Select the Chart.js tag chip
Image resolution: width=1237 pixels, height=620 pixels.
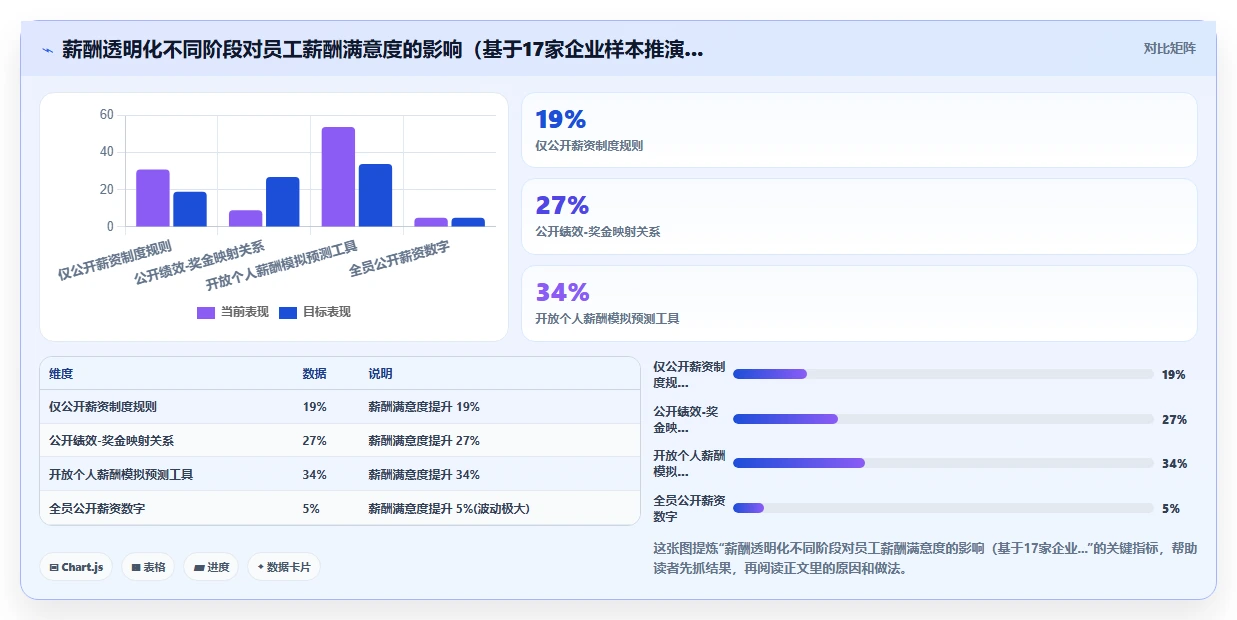tap(76, 567)
